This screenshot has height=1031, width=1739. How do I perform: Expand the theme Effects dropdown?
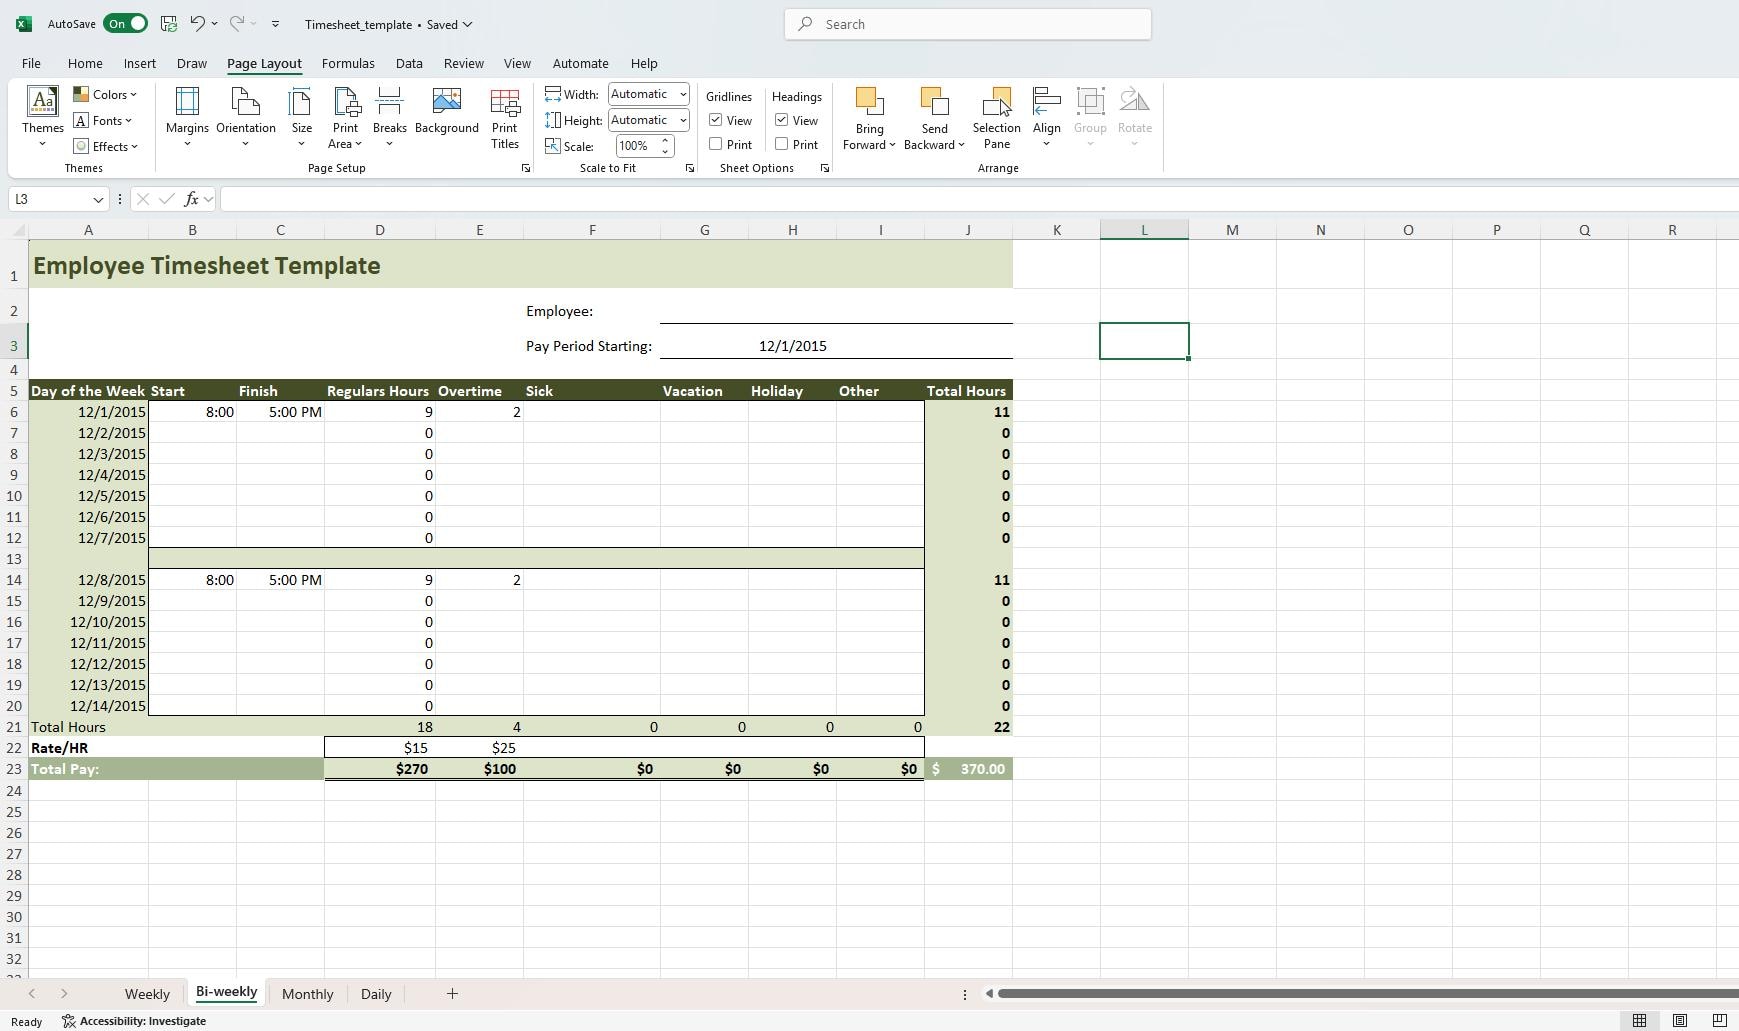(x=105, y=147)
